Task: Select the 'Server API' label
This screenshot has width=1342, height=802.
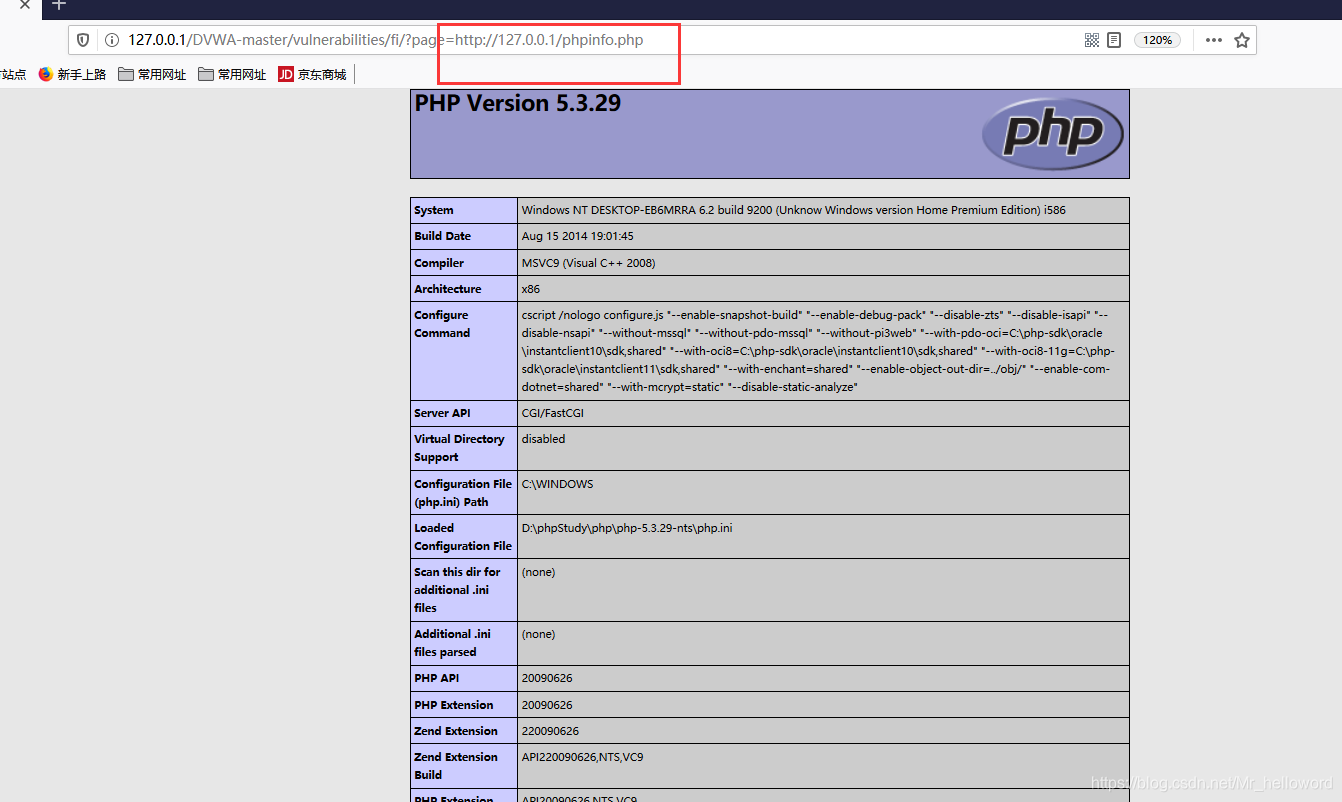Action: (441, 413)
